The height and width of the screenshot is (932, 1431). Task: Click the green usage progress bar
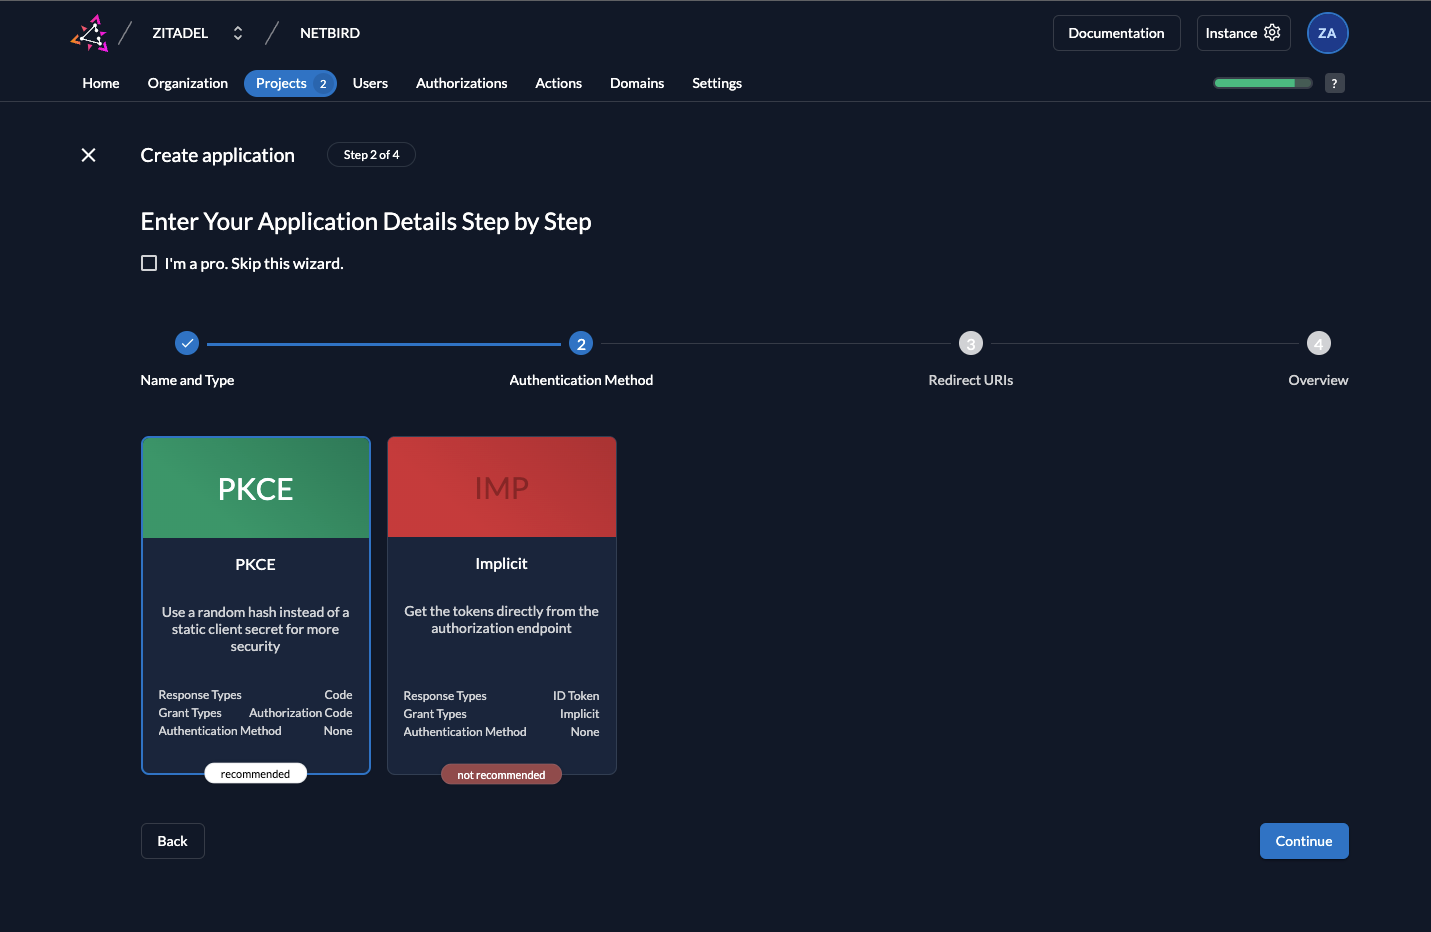pyautogui.click(x=1261, y=83)
